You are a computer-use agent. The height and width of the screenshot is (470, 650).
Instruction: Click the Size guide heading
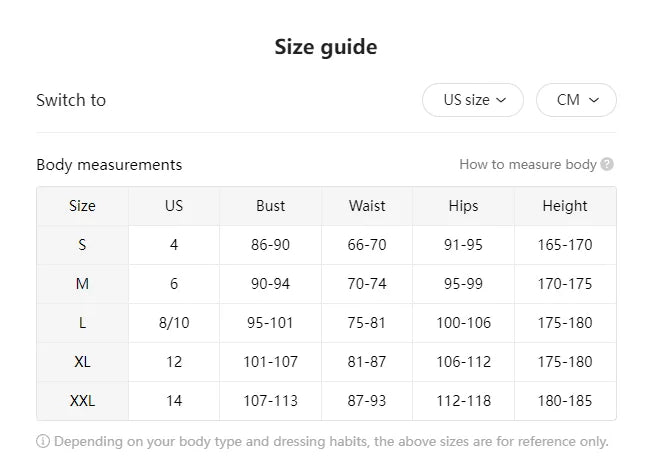(x=326, y=47)
